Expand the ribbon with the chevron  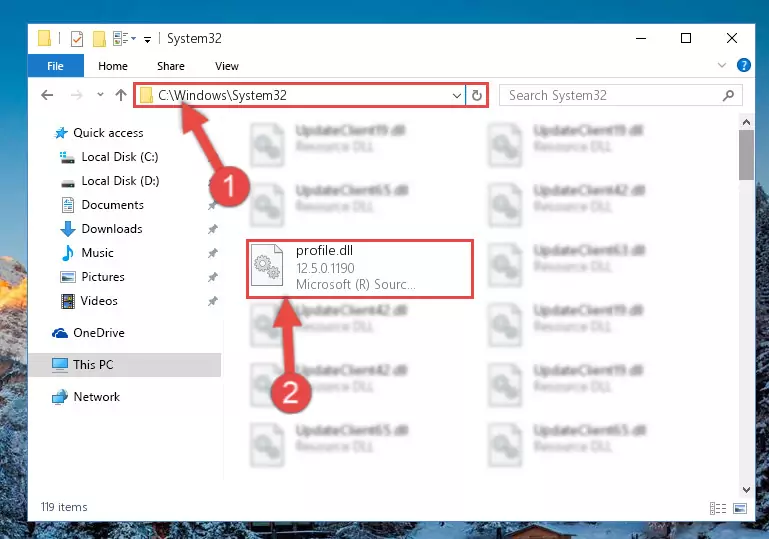coord(721,65)
